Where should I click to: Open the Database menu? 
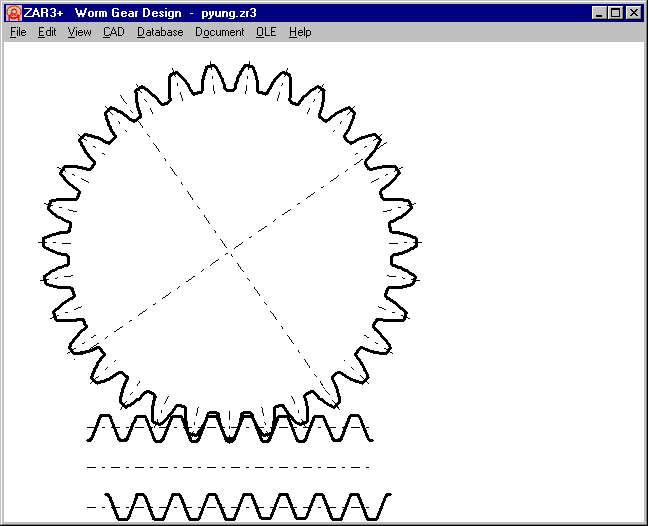pyautogui.click(x=160, y=32)
